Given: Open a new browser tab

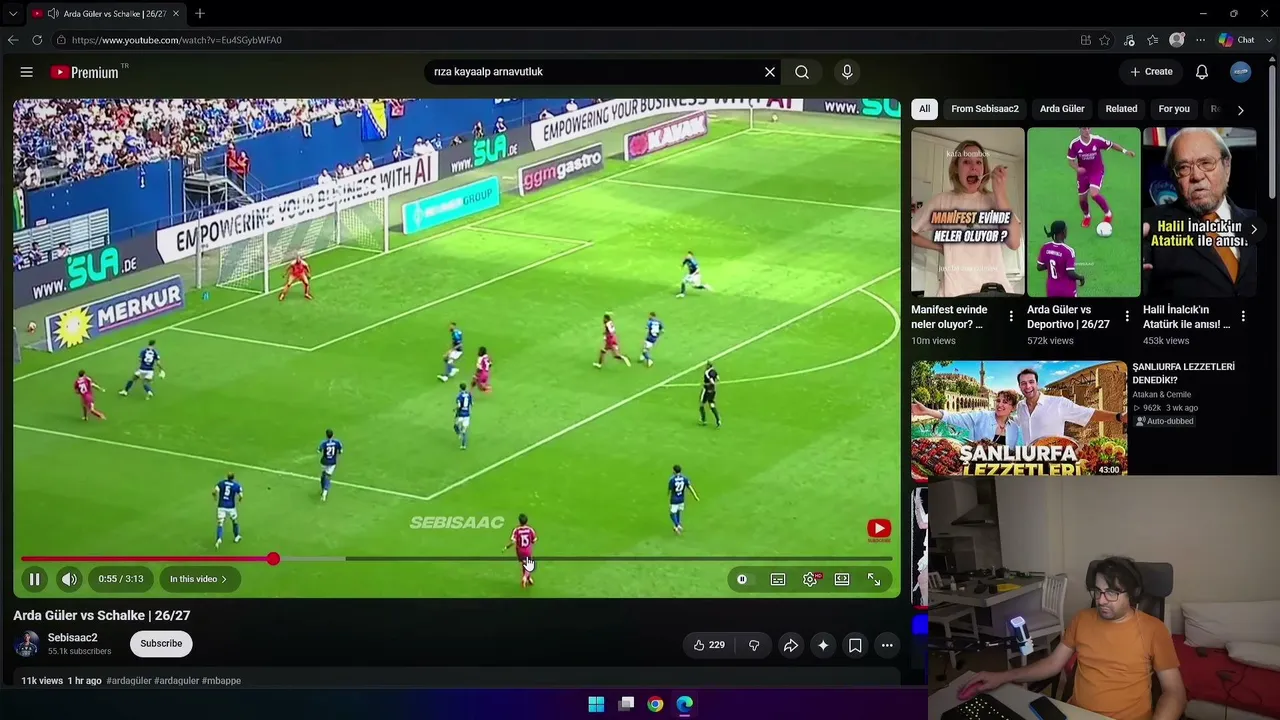Looking at the screenshot, I should pos(200,14).
